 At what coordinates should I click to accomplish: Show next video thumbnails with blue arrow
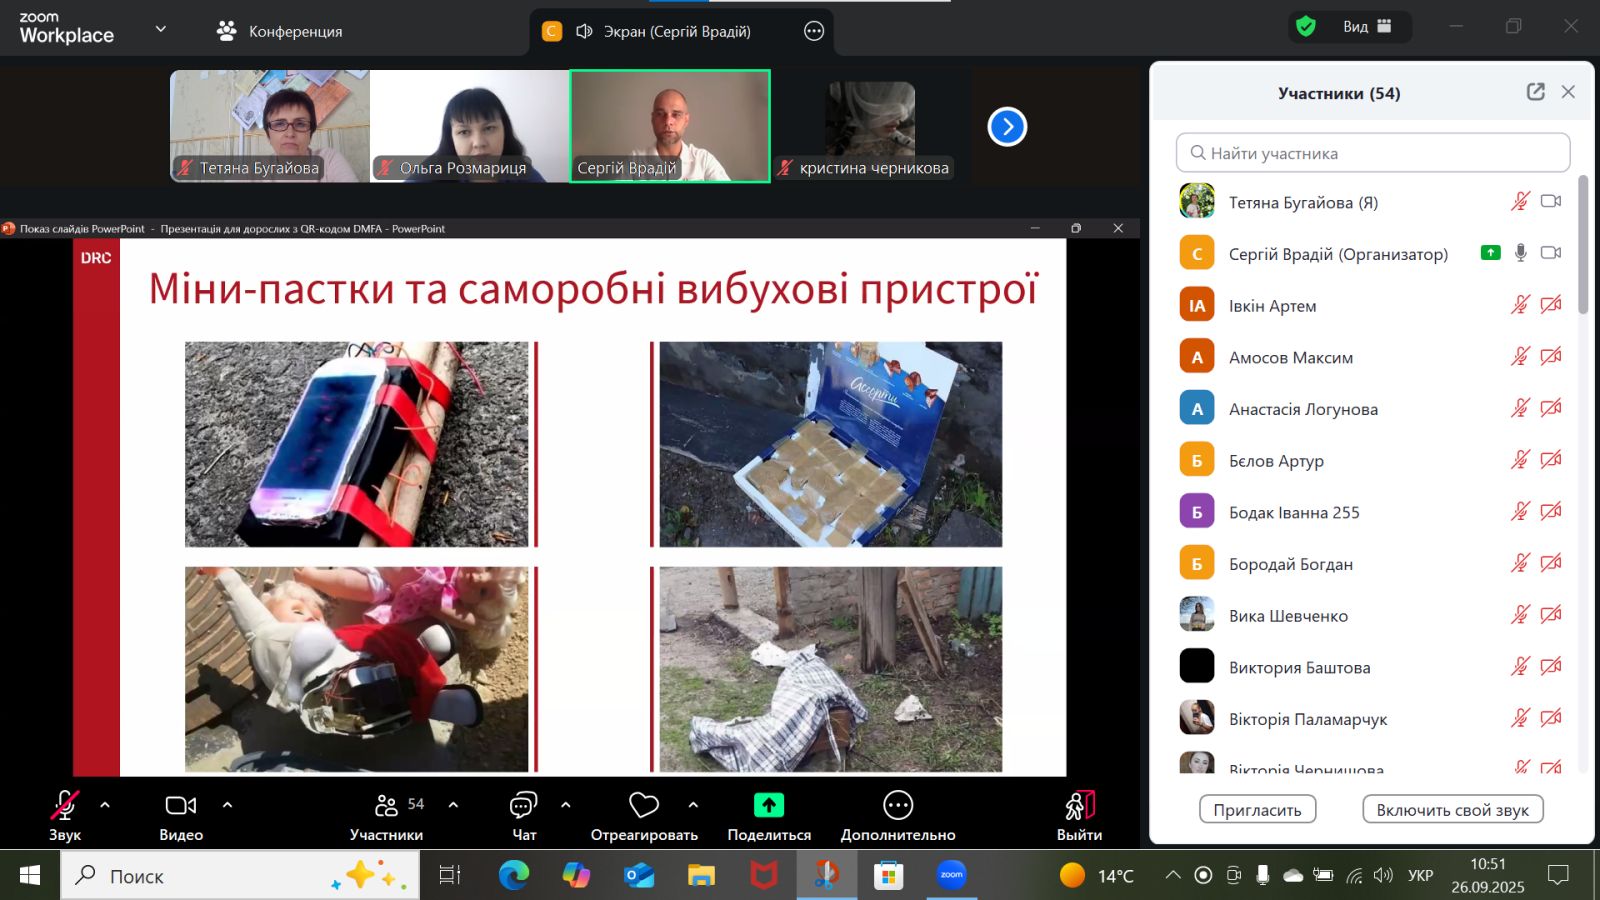coord(1007,127)
